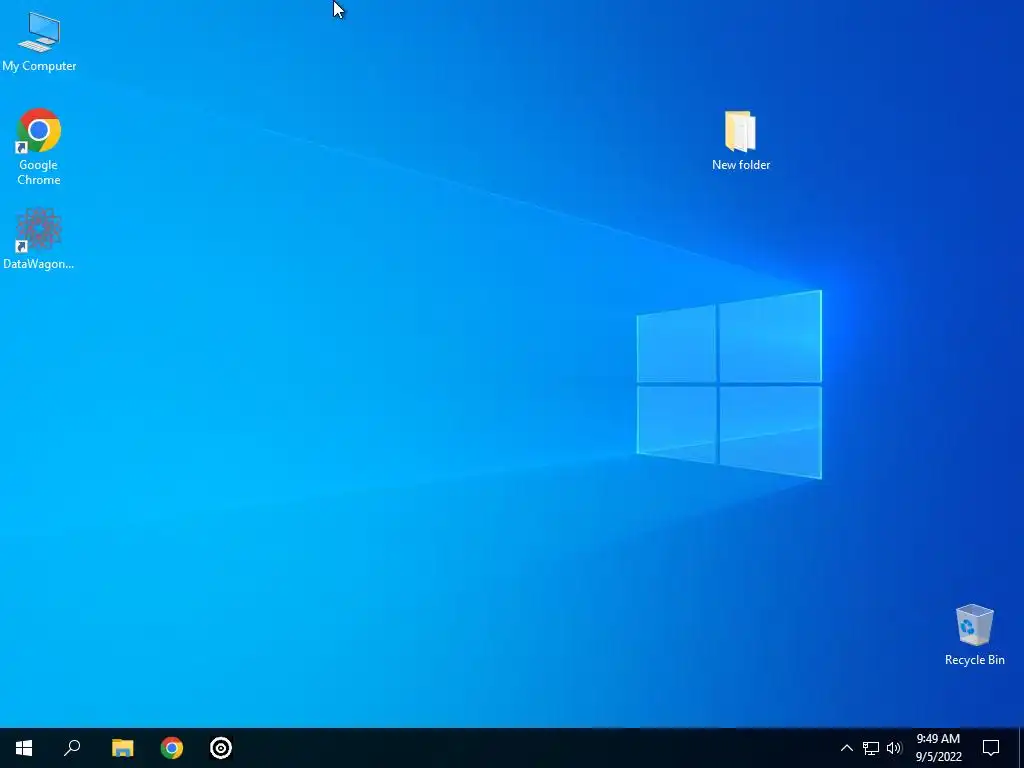The height and width of the screenshot is (768, 1024).
Task: Click the 'Recycle Bin' label text
Action: coord(974,660)
